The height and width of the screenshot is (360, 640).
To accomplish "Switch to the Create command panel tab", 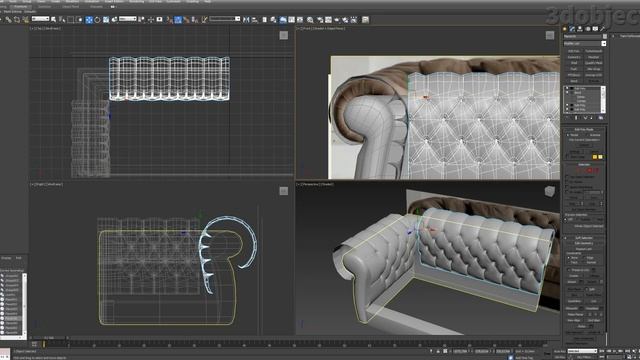I will [565, 29].
